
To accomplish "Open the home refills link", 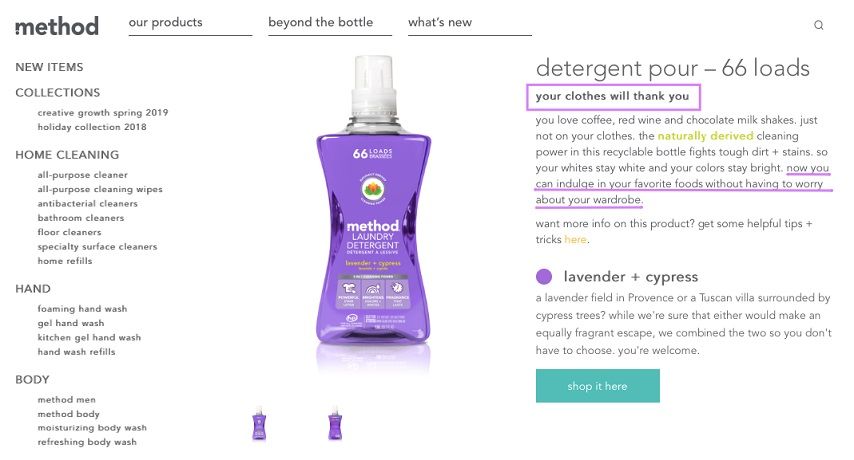I will click(x=65, y=261).
